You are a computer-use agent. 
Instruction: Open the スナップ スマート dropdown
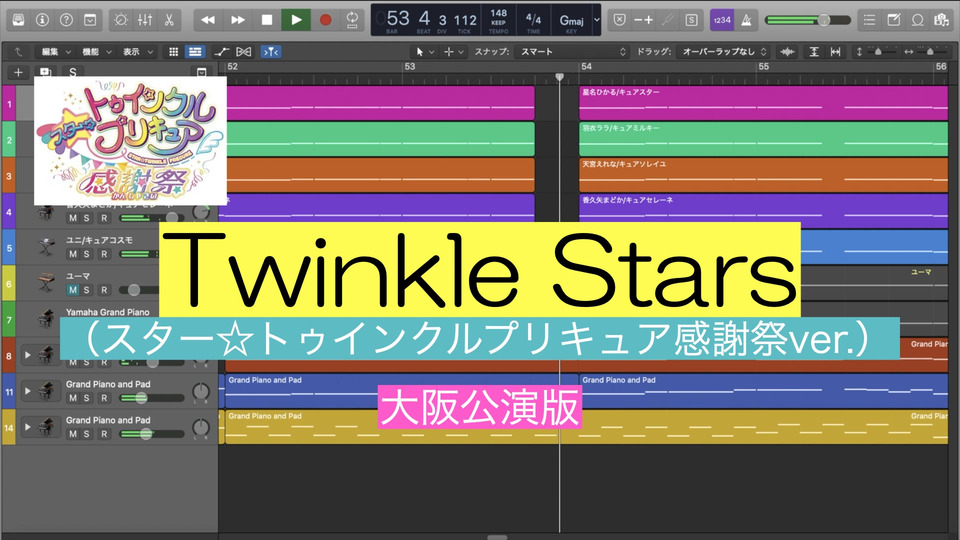coord(573,52)
